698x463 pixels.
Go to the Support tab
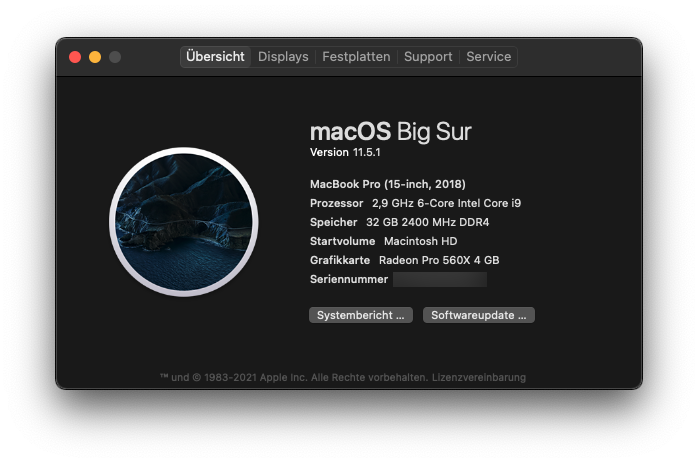coord(428,57)
